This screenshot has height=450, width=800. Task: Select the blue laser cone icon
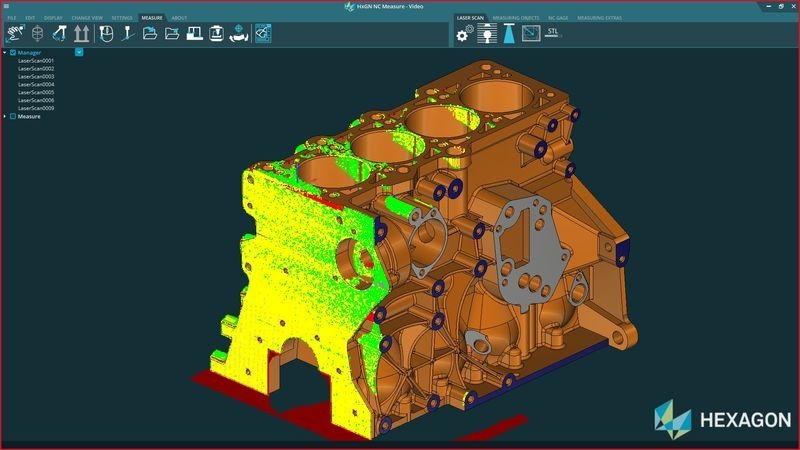[510, 35]
